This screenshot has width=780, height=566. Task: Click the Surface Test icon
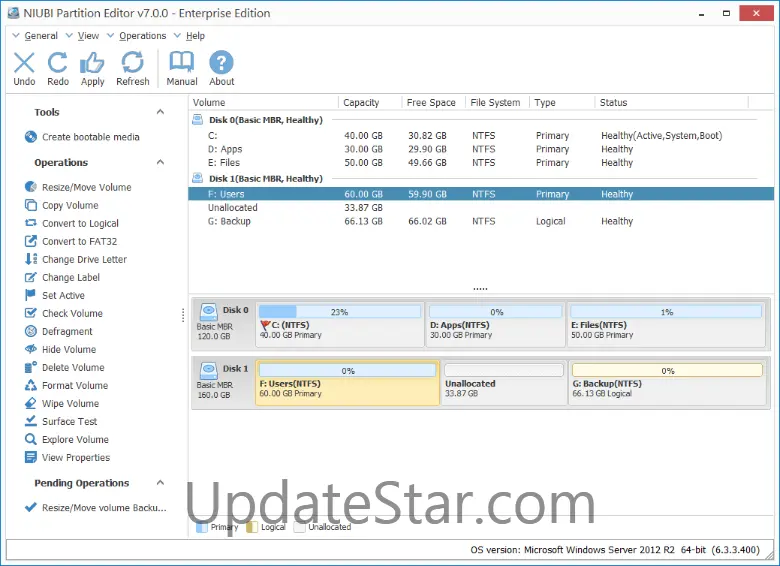coord(31,421)
